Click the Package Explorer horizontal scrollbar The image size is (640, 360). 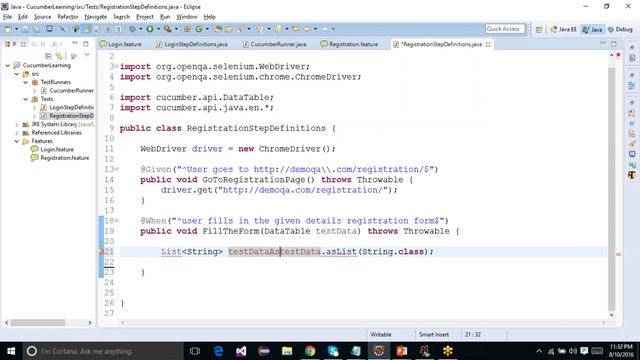[38, 323]
